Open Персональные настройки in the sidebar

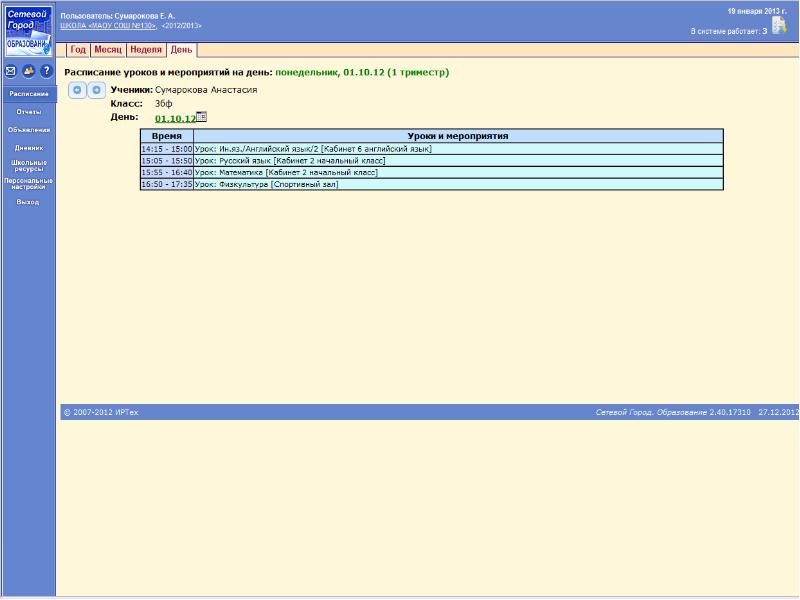point(29,184)
